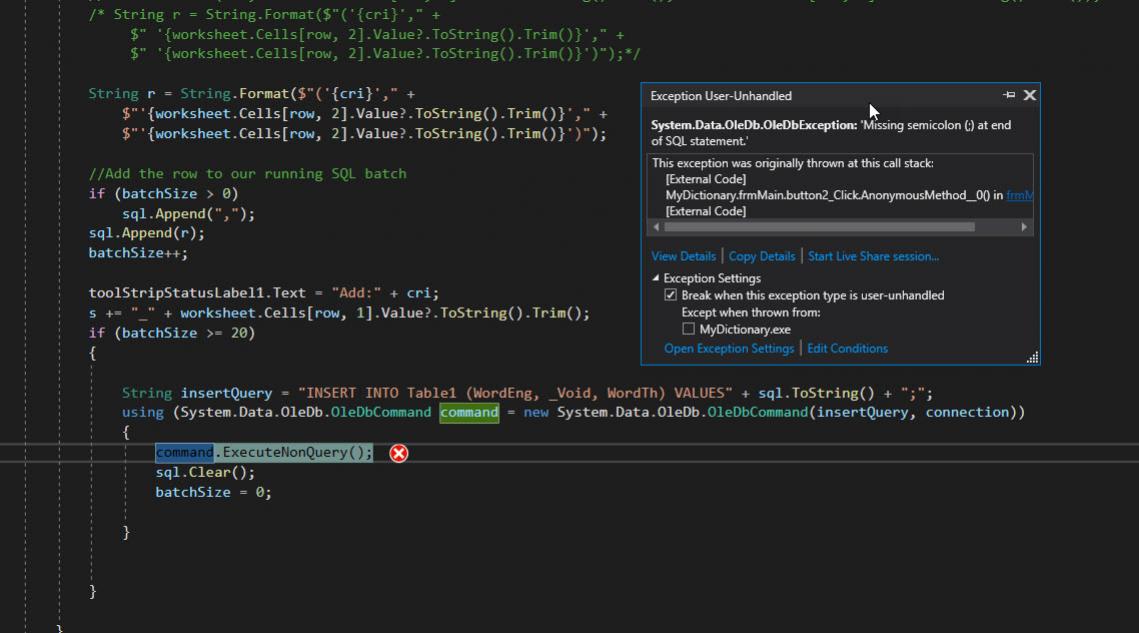Collapse the Exception Settings section
1139x633 pixels.
tap(656, 278)
